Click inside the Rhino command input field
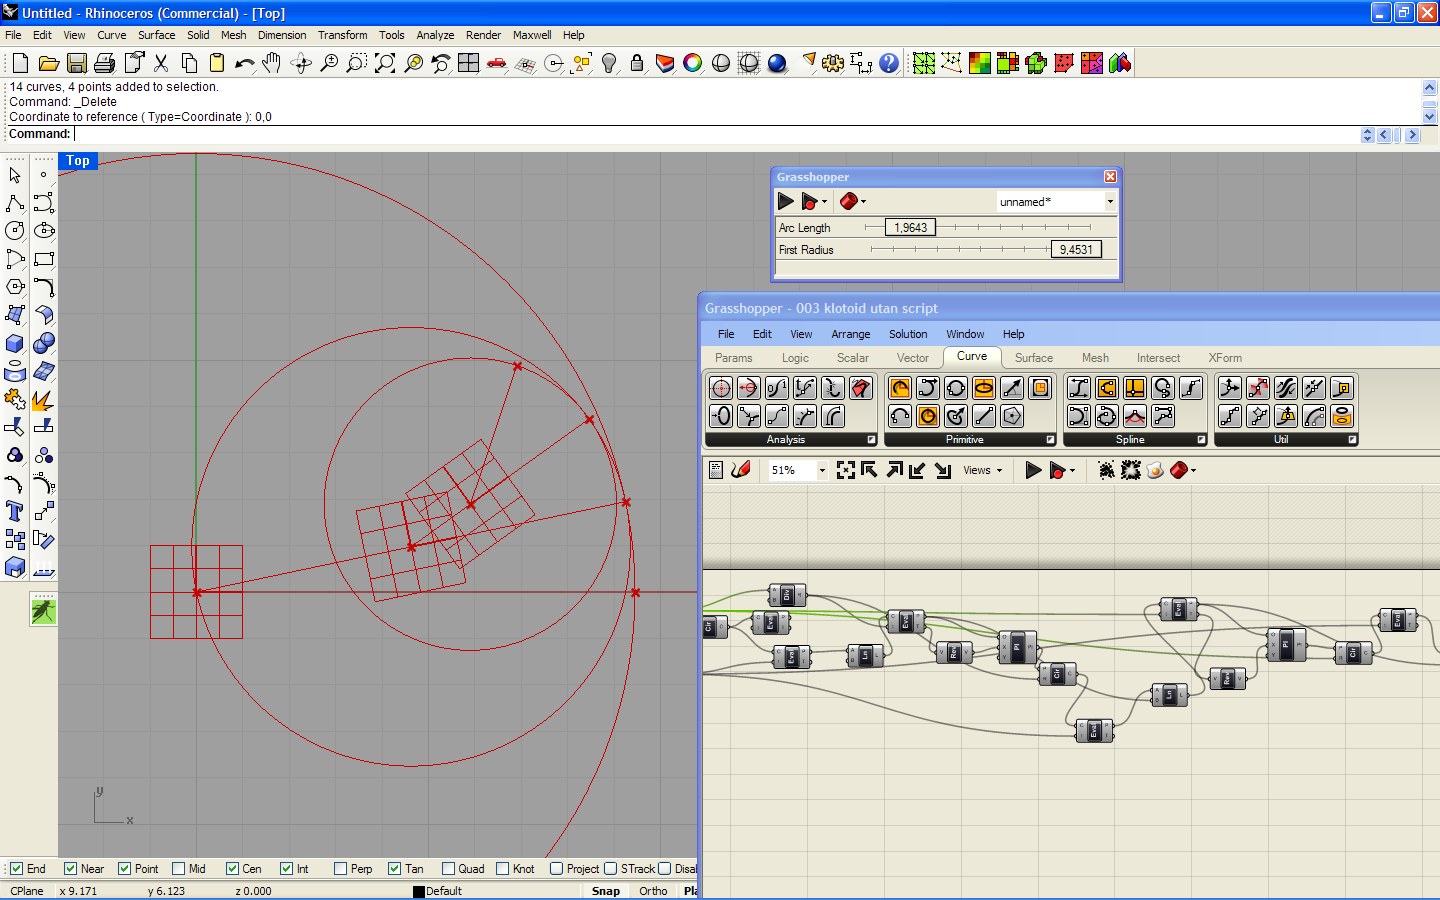 (300, 133)
